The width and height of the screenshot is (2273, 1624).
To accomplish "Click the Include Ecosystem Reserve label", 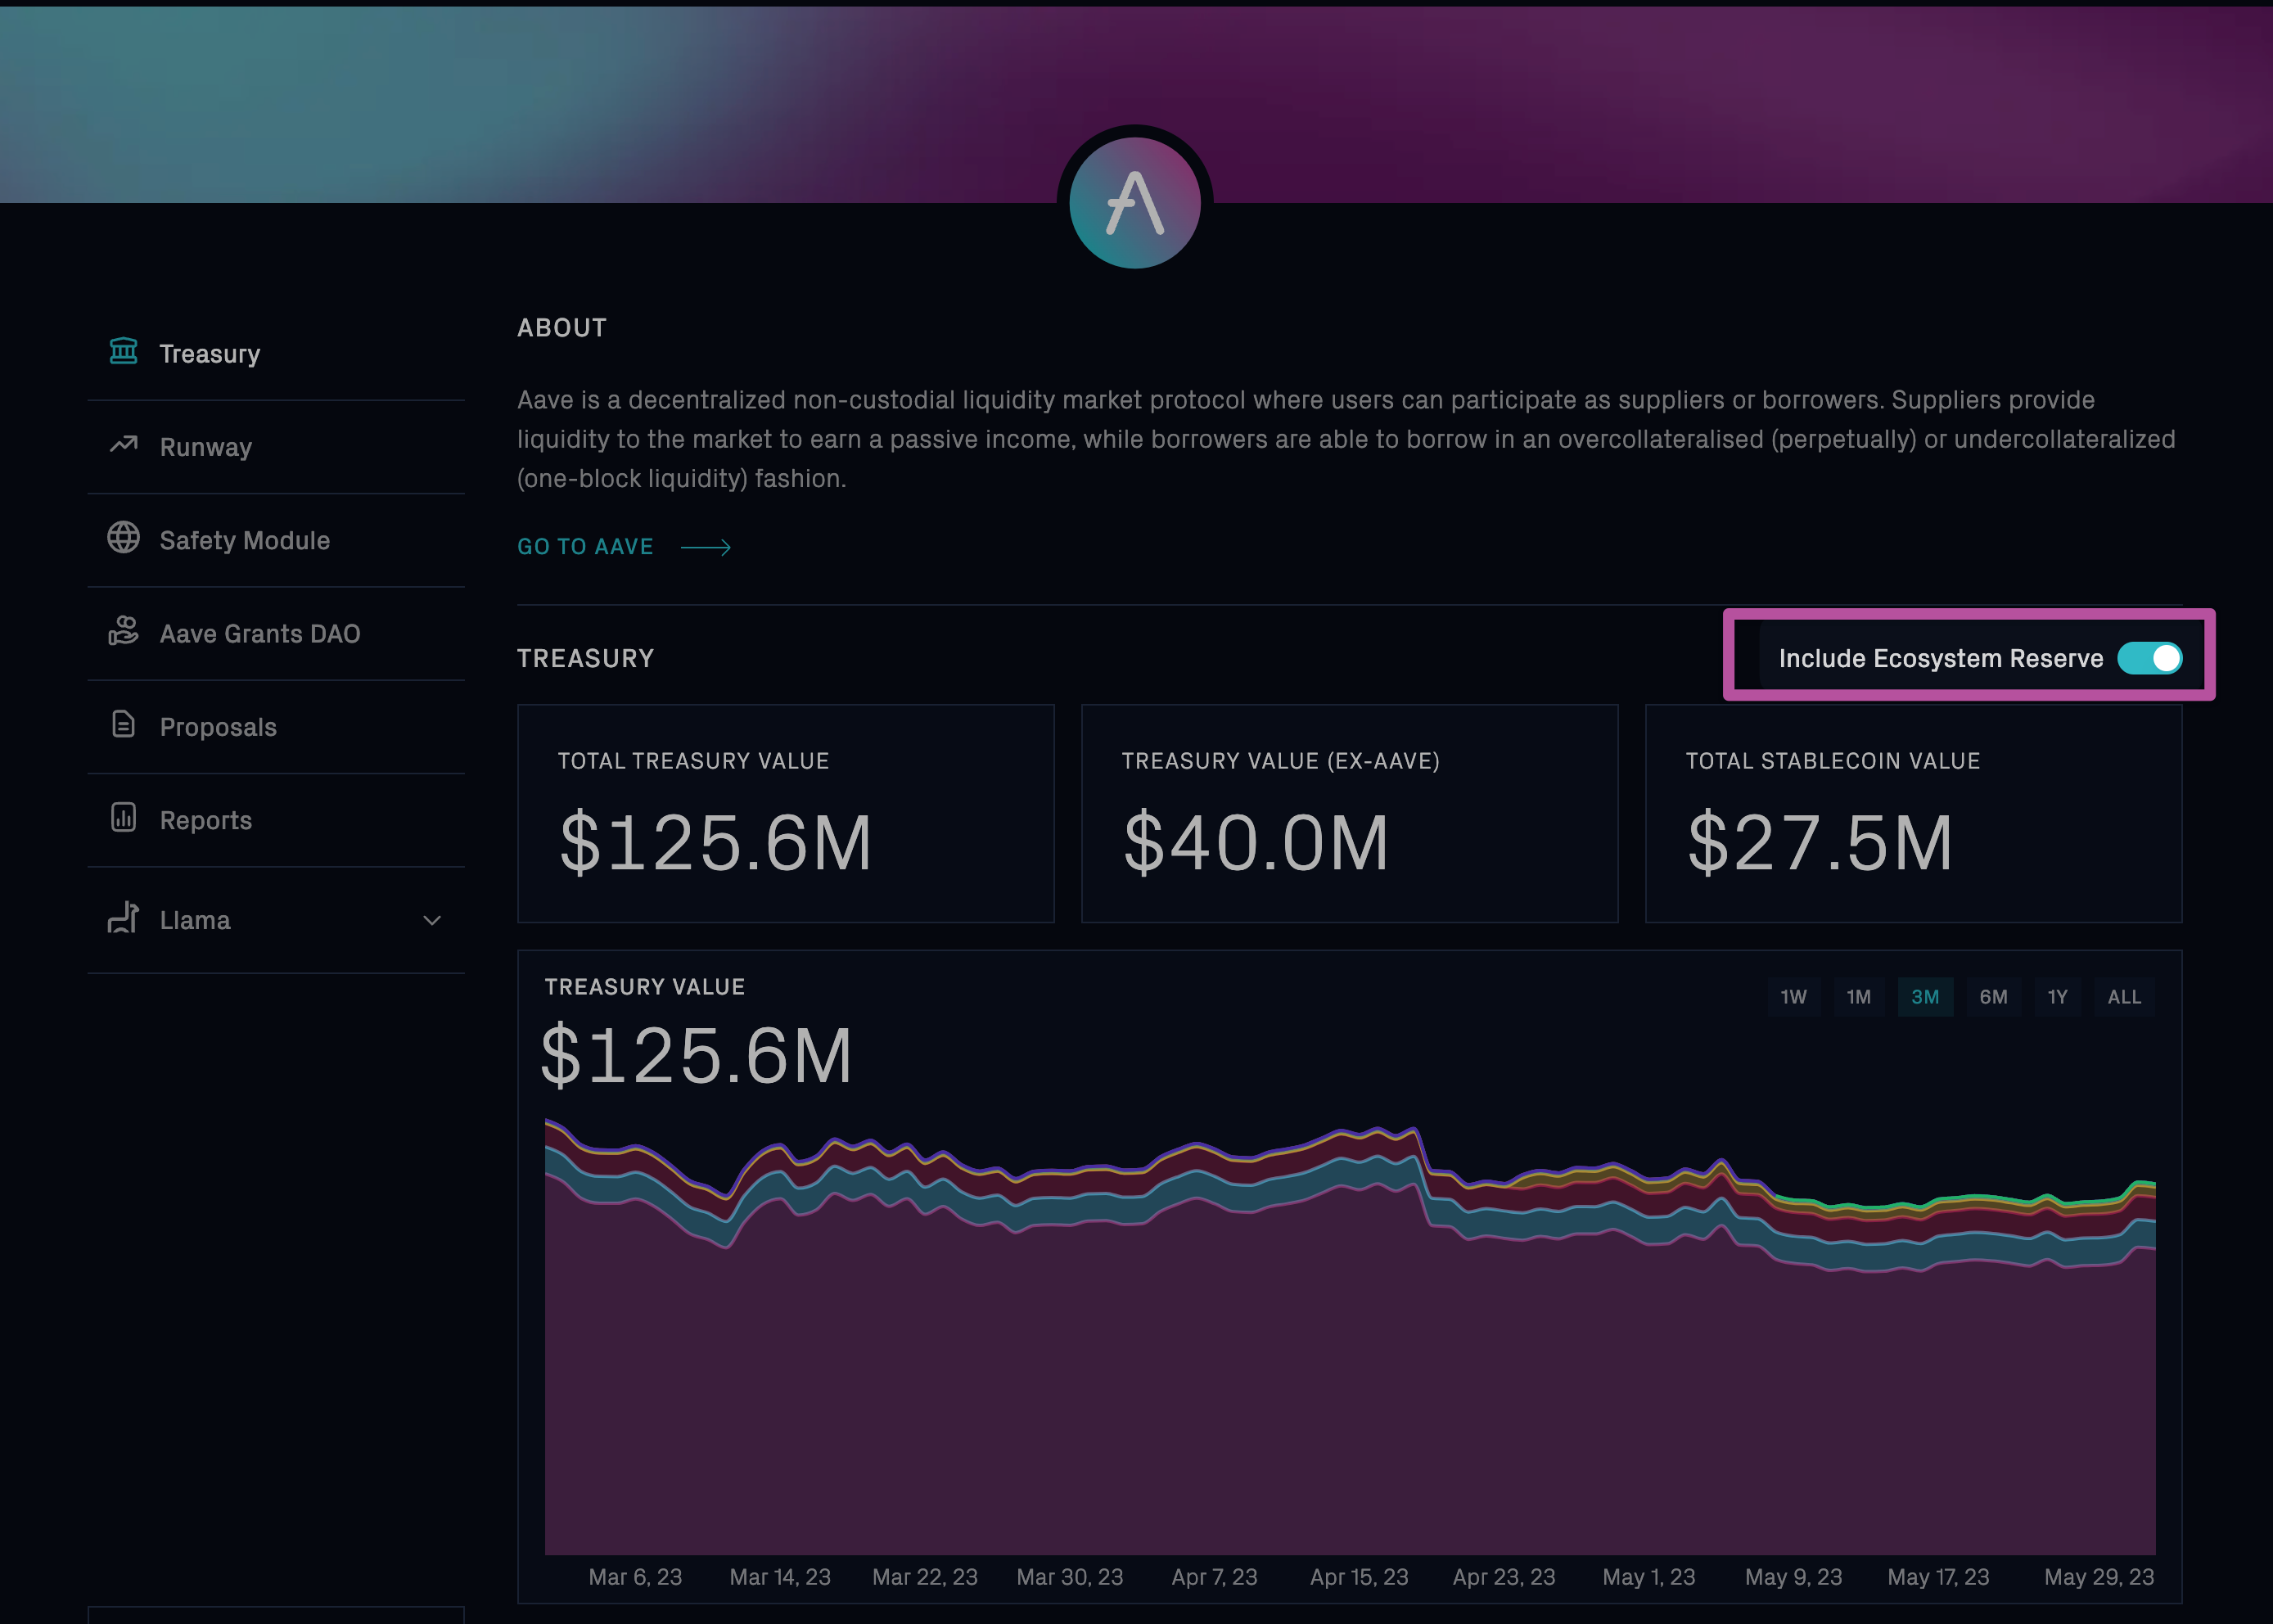I will coord(1940,658).
